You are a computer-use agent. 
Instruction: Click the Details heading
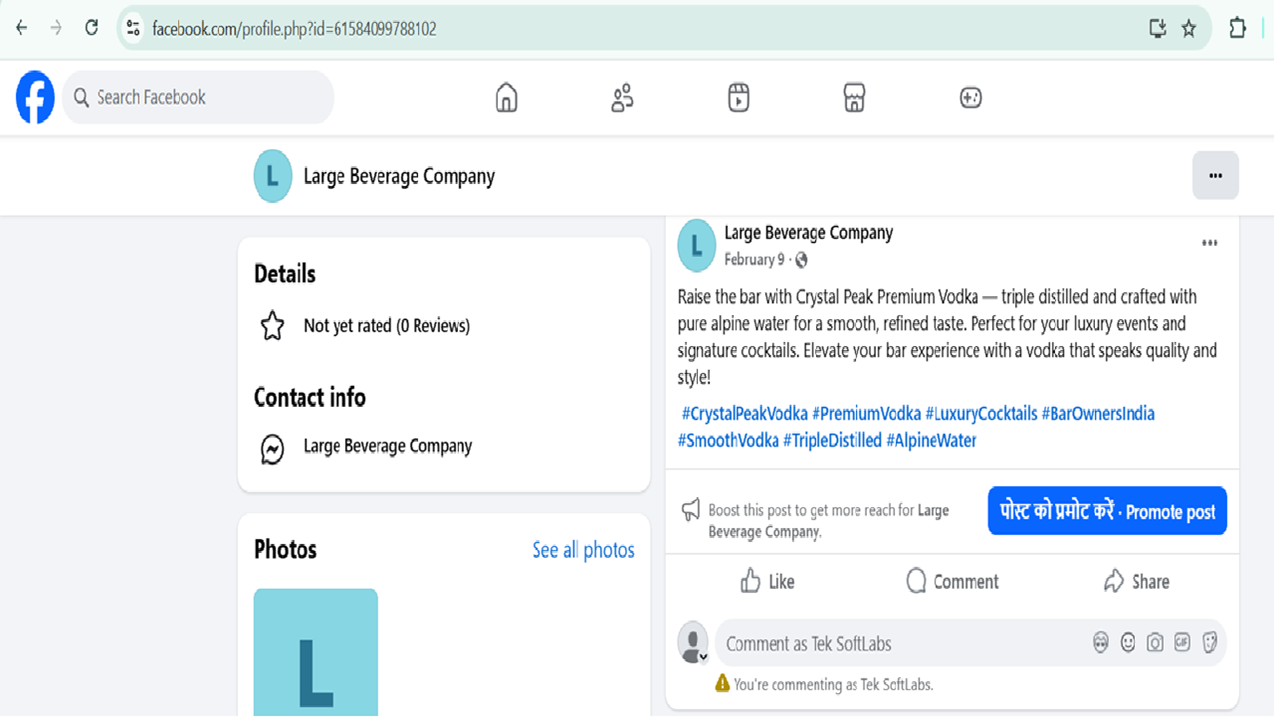pos(285,274)
